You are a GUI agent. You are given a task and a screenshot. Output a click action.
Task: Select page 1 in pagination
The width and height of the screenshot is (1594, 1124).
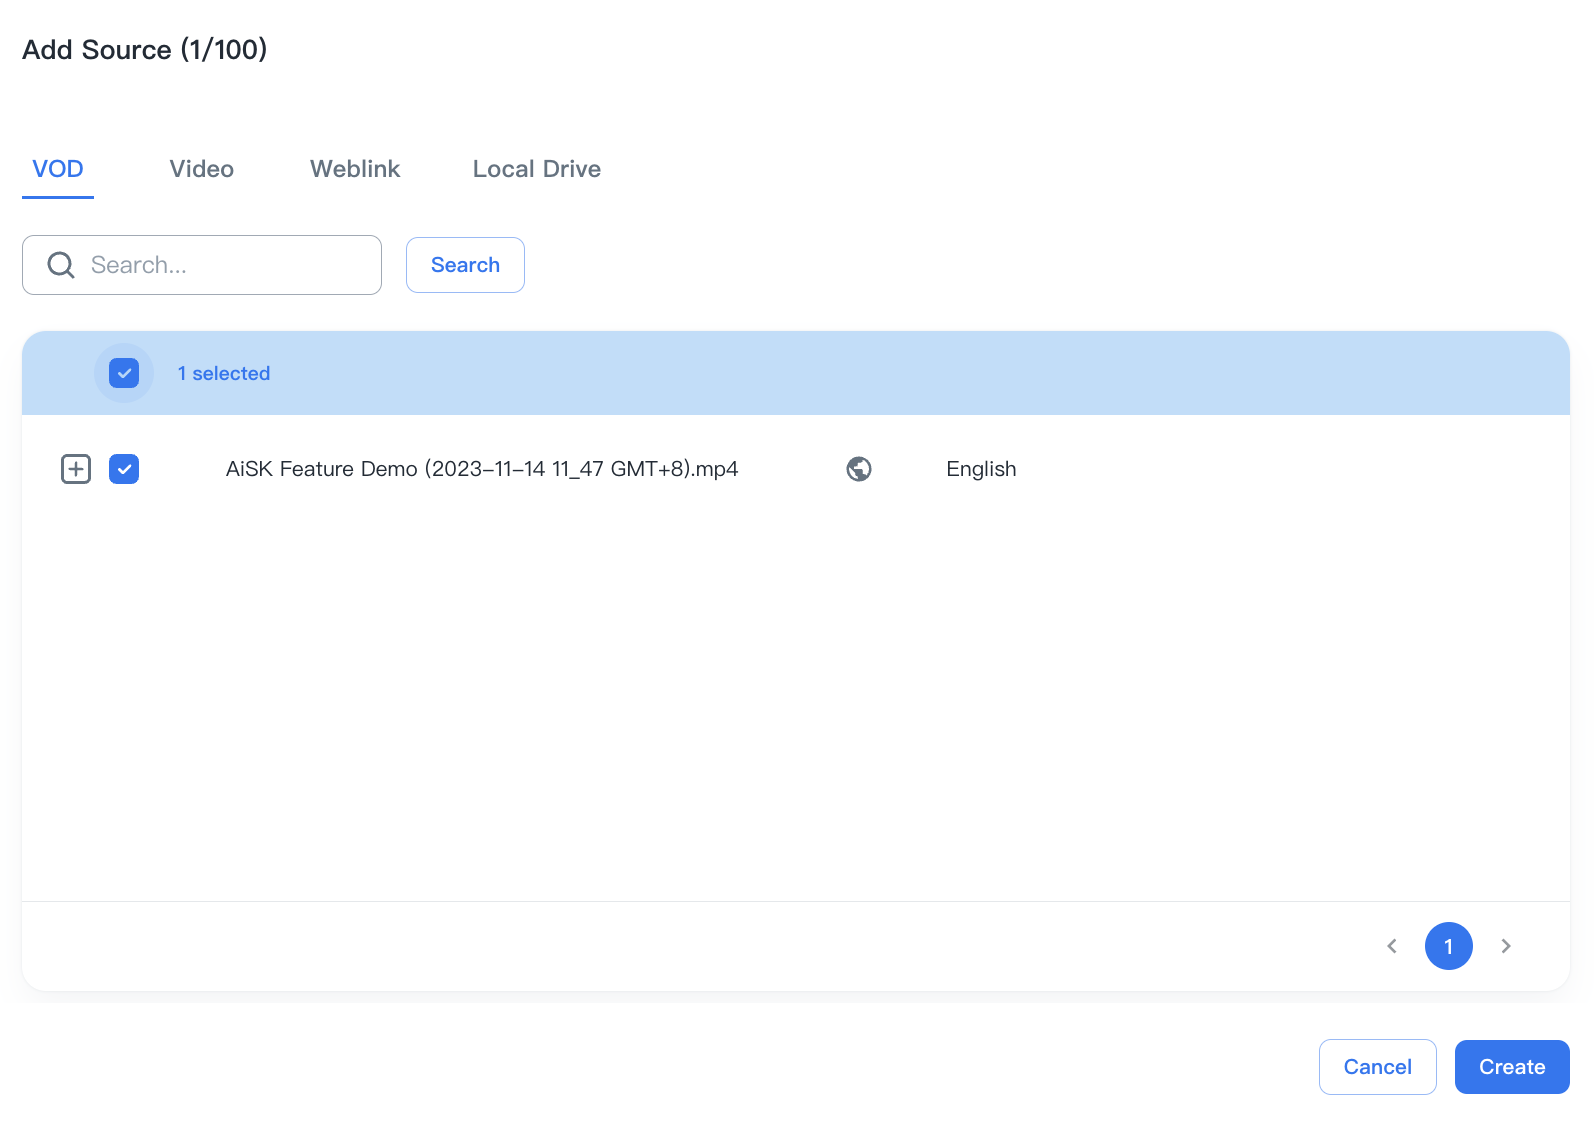coord(1448,946)
